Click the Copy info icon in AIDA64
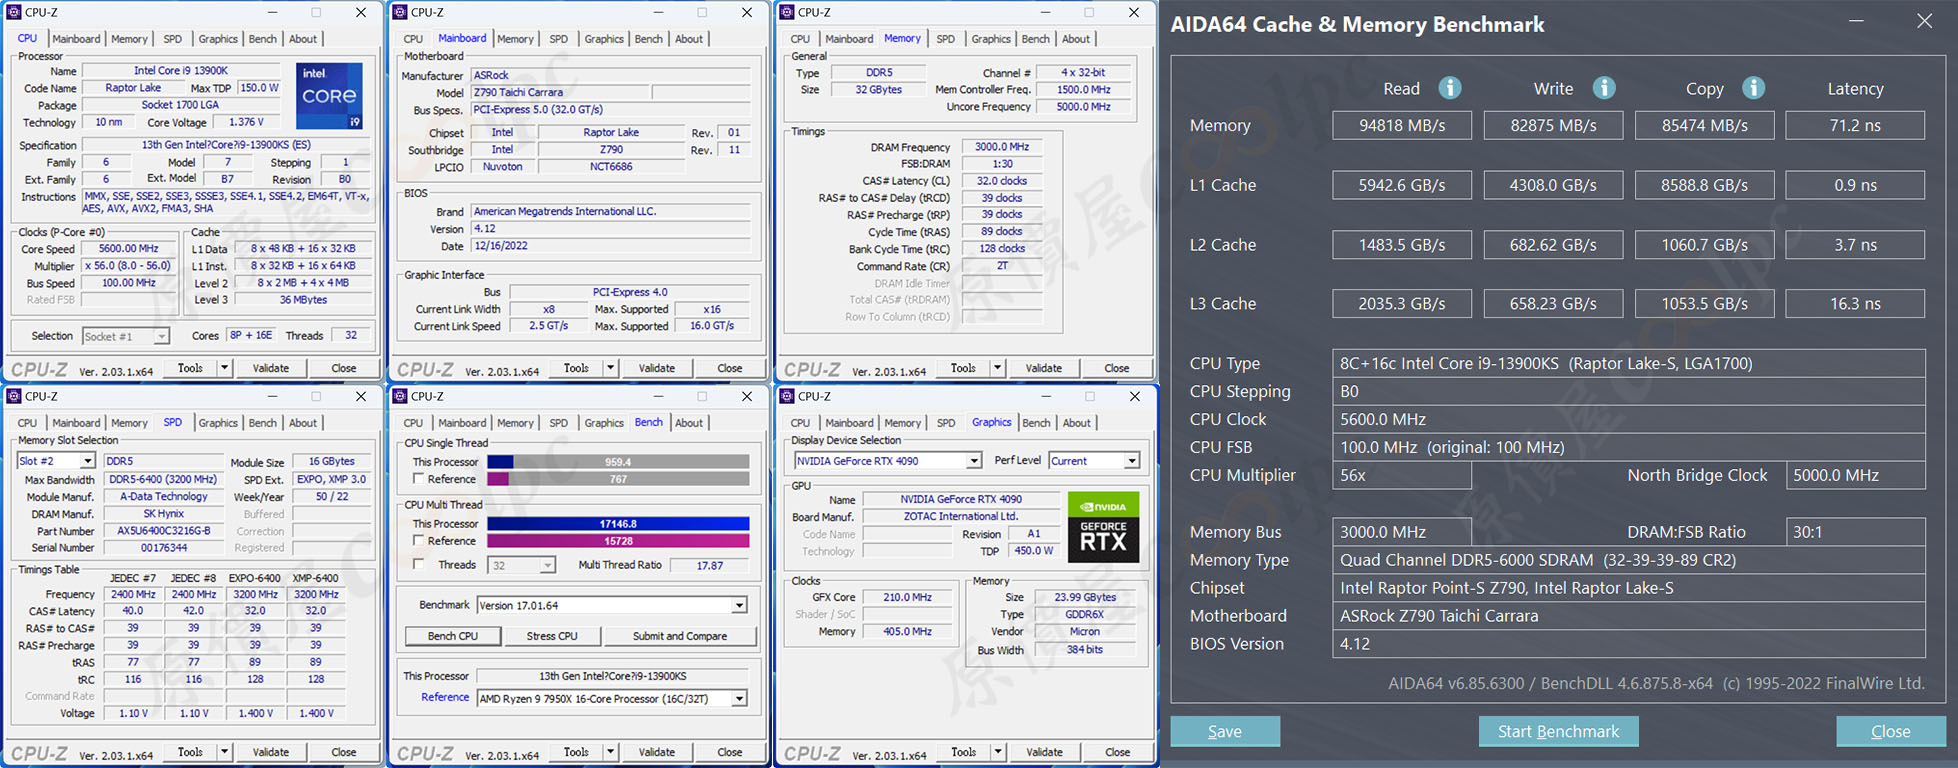Image resolution: width=1958 pixels, height=768 pixels. coord(1753,88)
